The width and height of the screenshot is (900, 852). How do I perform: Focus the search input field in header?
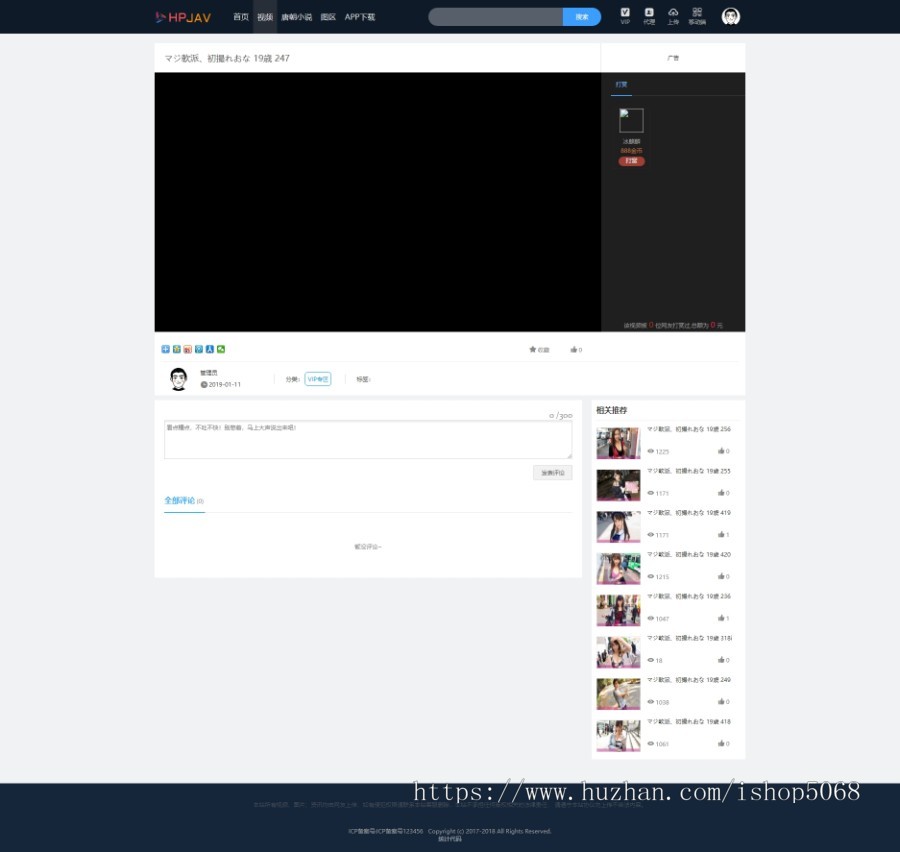tap(495, 17)
